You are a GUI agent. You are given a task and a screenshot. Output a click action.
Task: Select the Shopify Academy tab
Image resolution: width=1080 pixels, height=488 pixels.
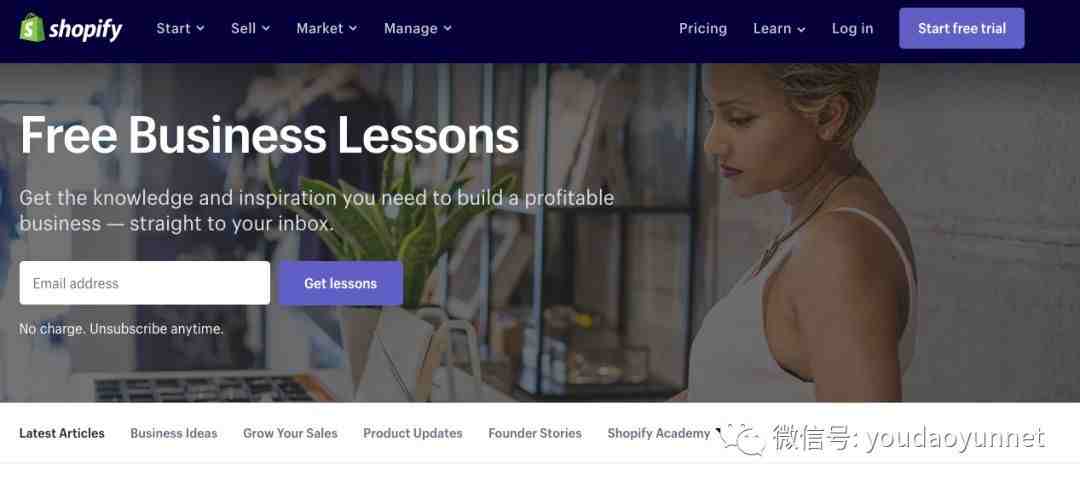point(658,433)
